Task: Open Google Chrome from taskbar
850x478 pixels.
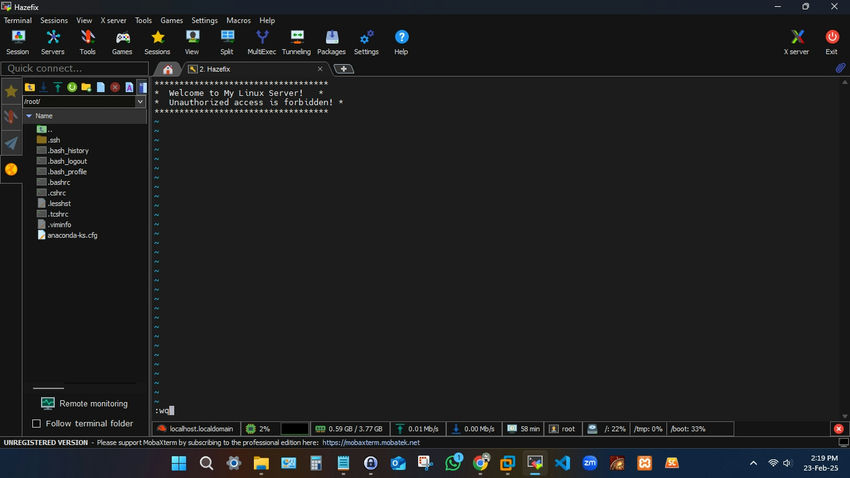Action: click(x=480, y=463)
